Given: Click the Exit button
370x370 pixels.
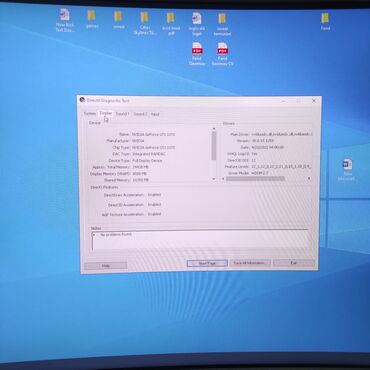Looking at the screenshot, I should click(x=293, y=263).
